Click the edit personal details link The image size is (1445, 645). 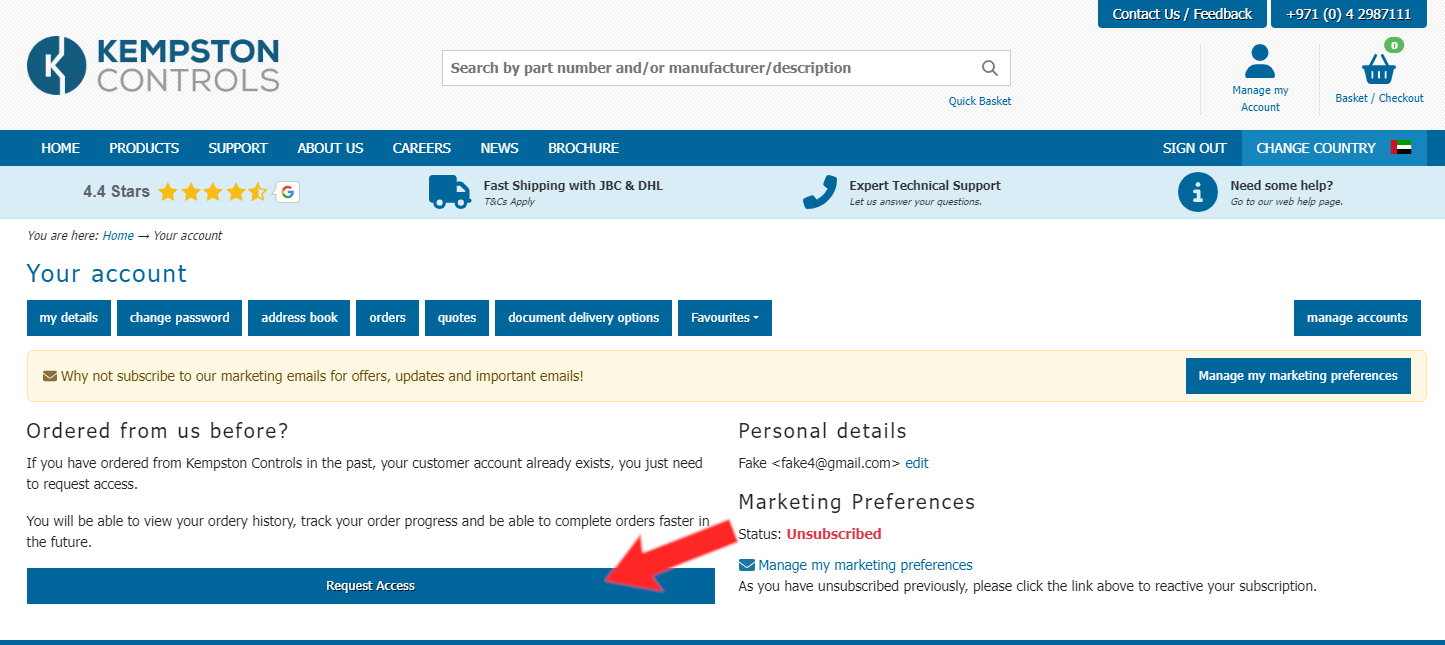[917, 463]
